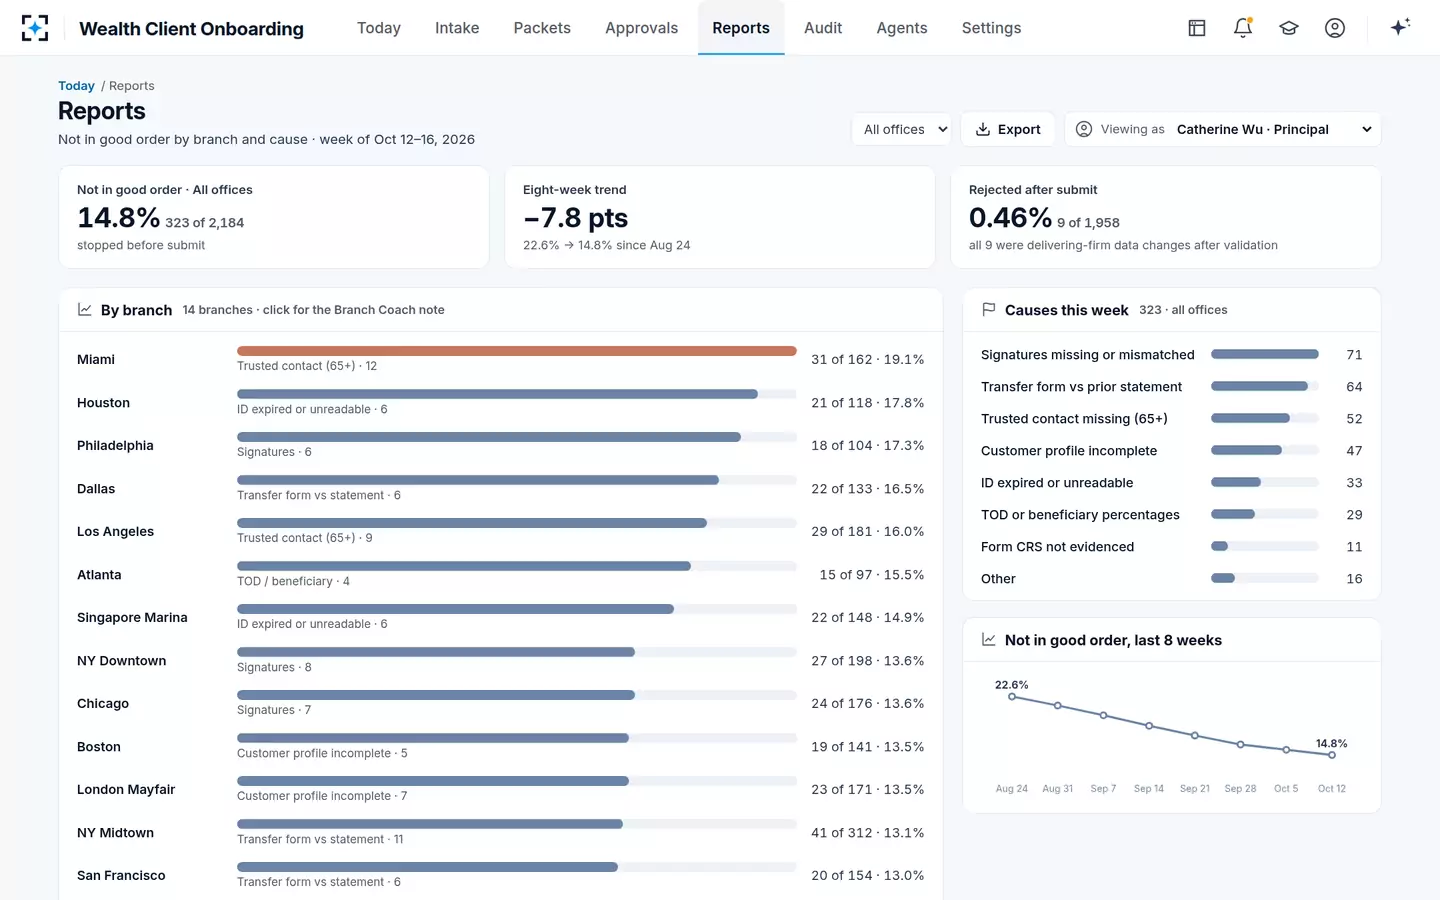Click the Rejected after submit 0.46% figure

[x=1010, y=218]
